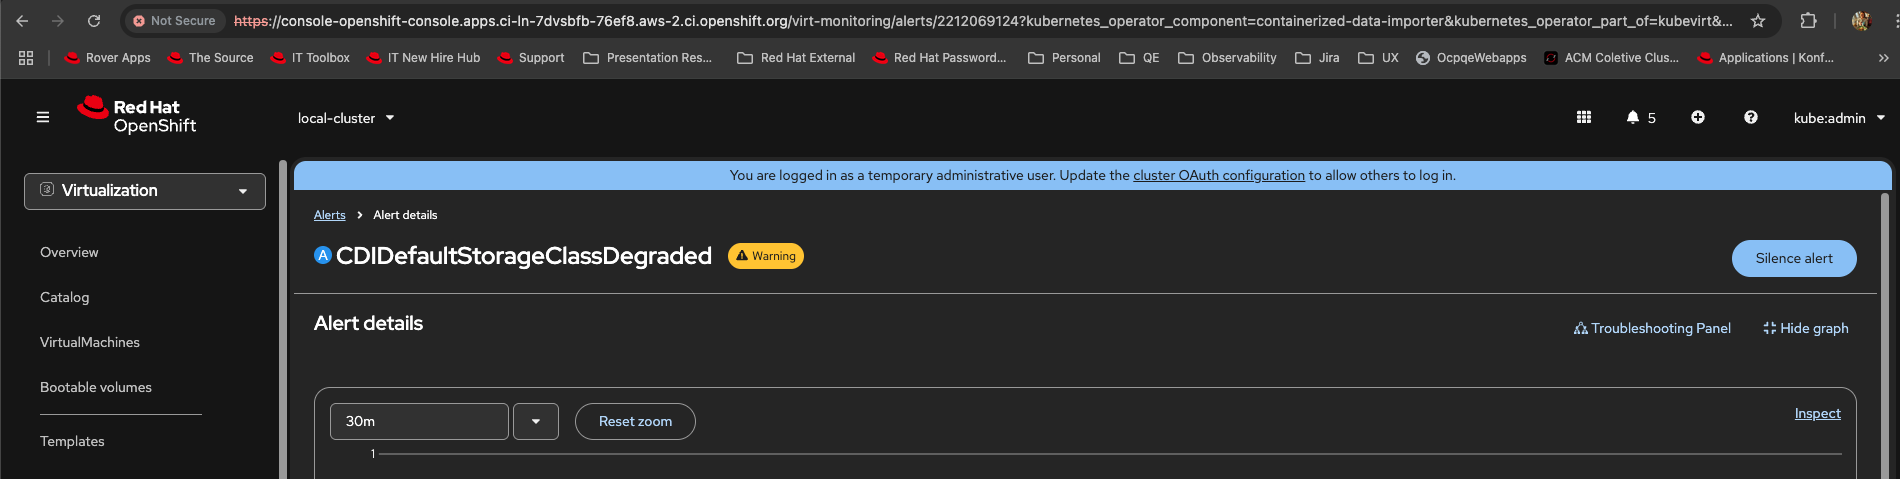Expand the local-cluster dropdown
The width and height of the screenshot is (1900, 479).
coord(346,118)
